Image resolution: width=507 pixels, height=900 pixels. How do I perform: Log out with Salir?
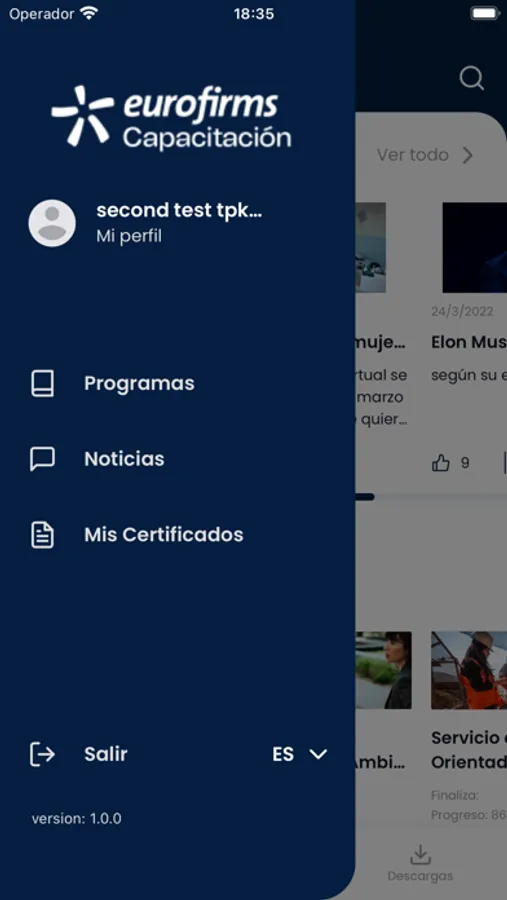(x=106, y=754)
